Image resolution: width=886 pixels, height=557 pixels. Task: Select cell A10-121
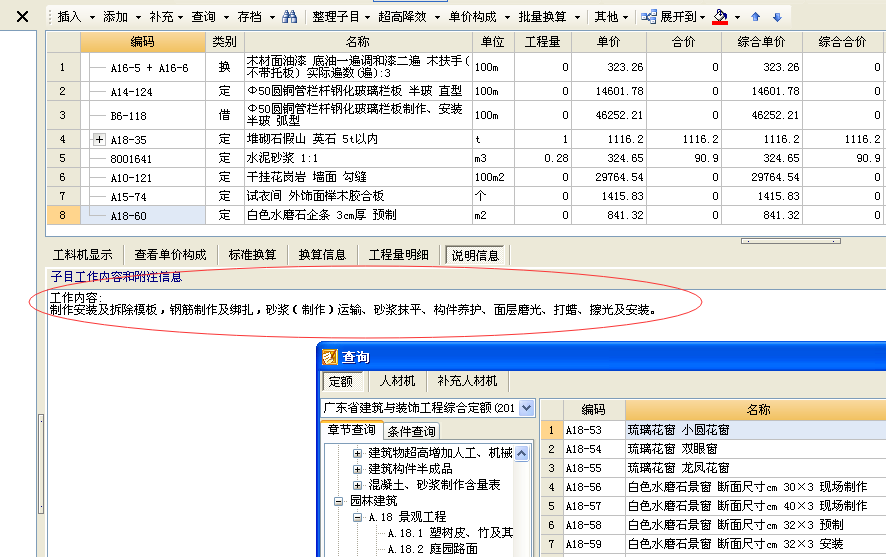coord(143,178)
